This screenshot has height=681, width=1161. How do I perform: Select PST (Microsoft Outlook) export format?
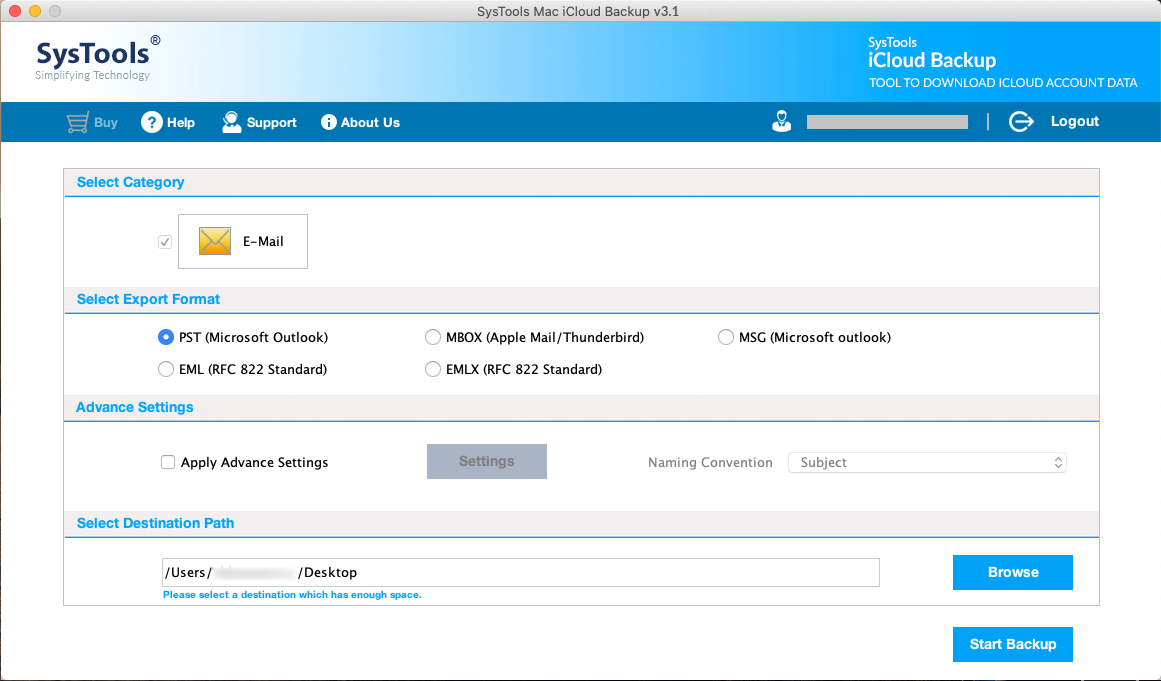click(x=166, y=338)
